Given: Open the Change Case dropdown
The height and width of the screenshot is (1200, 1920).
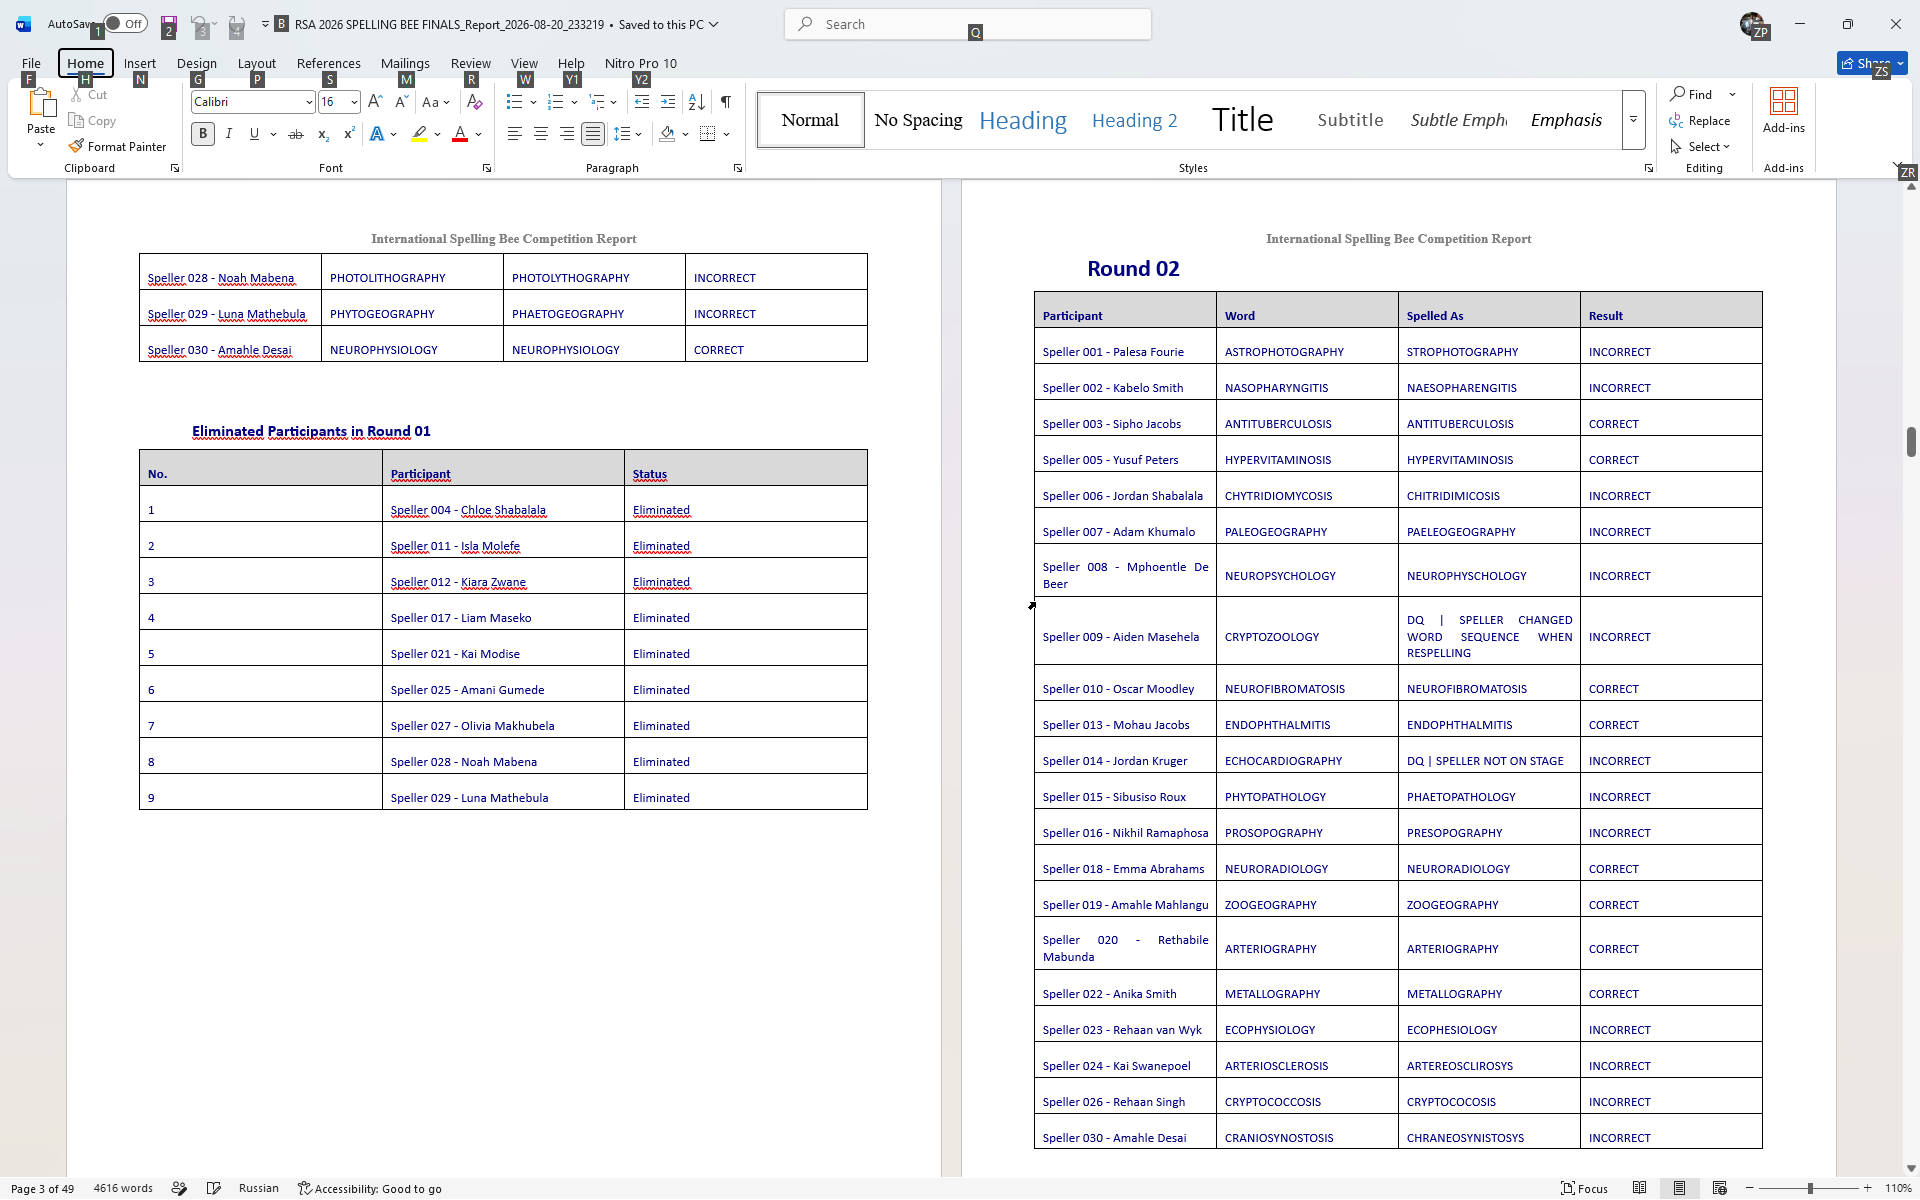Looking at the screenshot, I should tap(436, 102).
